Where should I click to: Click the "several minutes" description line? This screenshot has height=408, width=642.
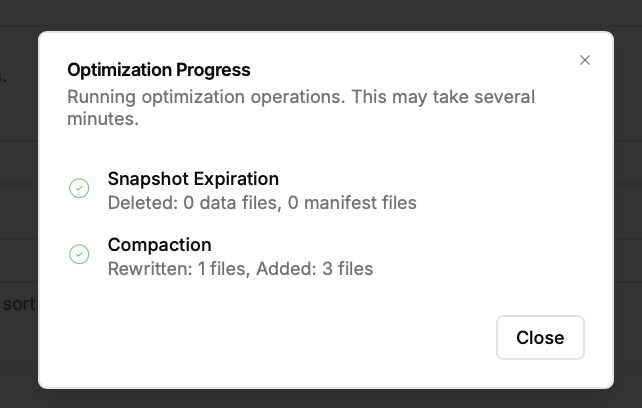click(102, 119)
